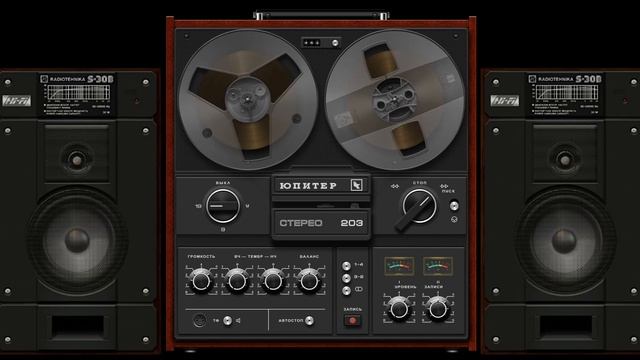Hit the red ЗАПИСЬ record button
The height and width of the screenshot is (360, 640).
click(x=352, y=321)
